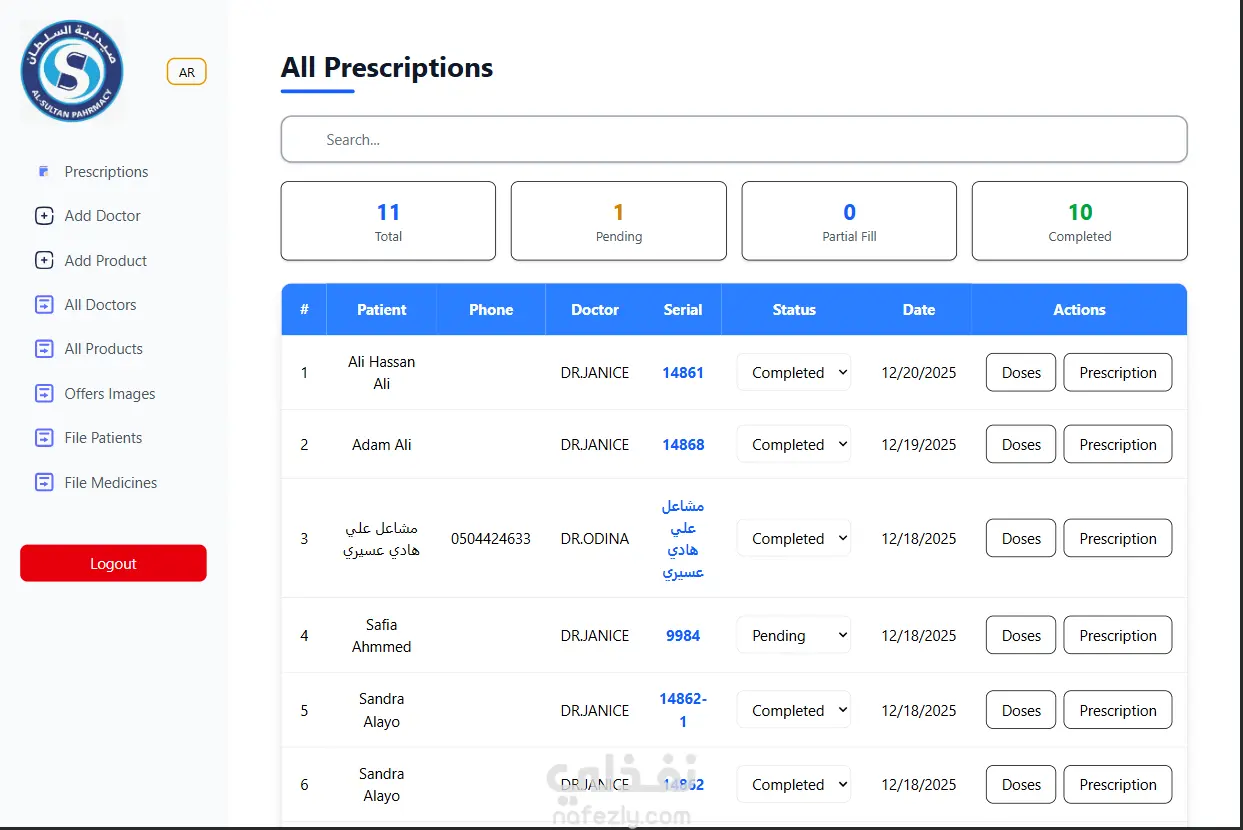The image size is (1243, 830).
Task: Go to Offers Images page
Action: [109, 394]
